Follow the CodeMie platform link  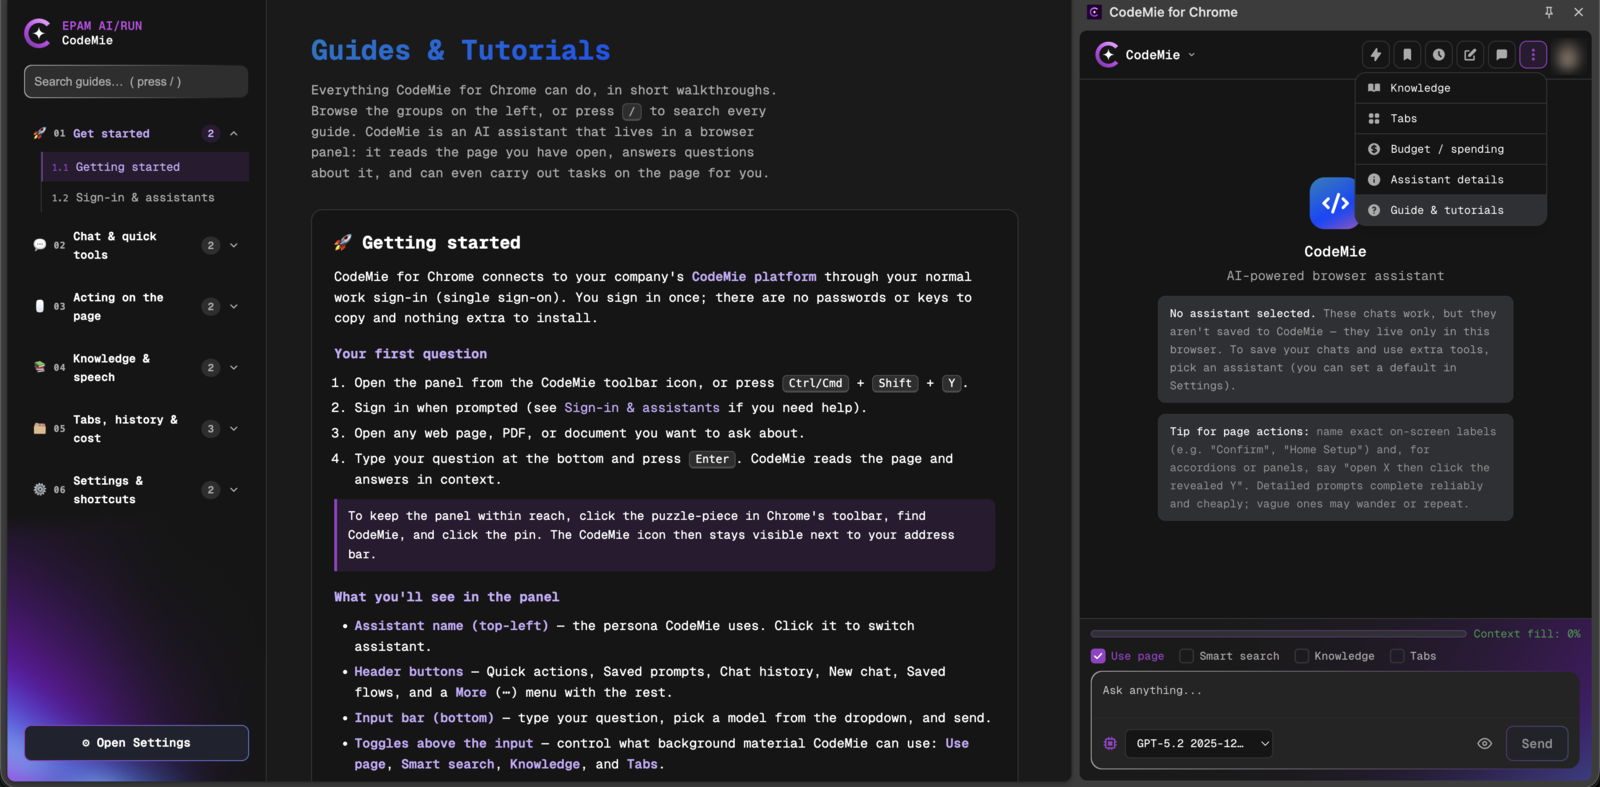point(754,277)
